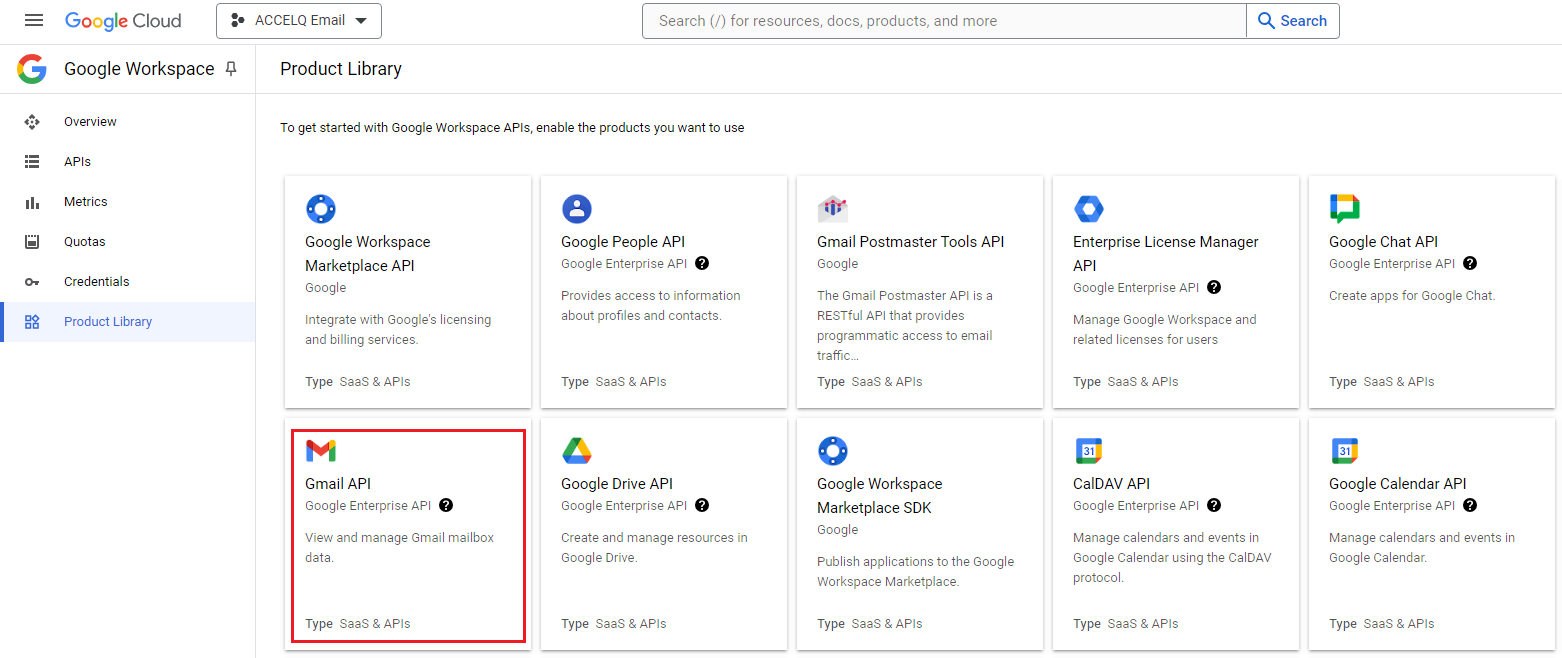The image size is (1562, 658).
Task: Click the Google Drive API icon
Action: (577, 451)
